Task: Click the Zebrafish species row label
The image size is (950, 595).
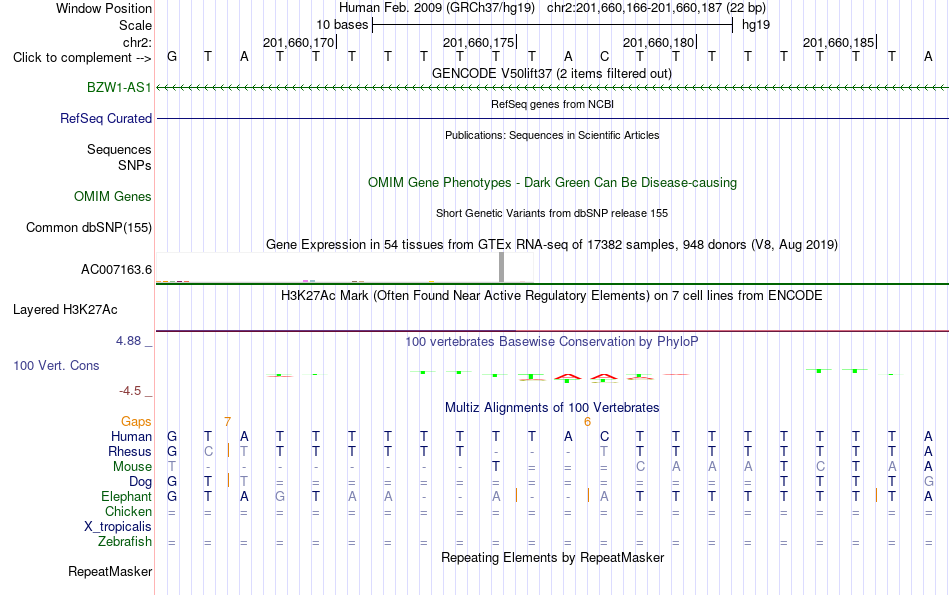Action: click(x=125, y=542)
